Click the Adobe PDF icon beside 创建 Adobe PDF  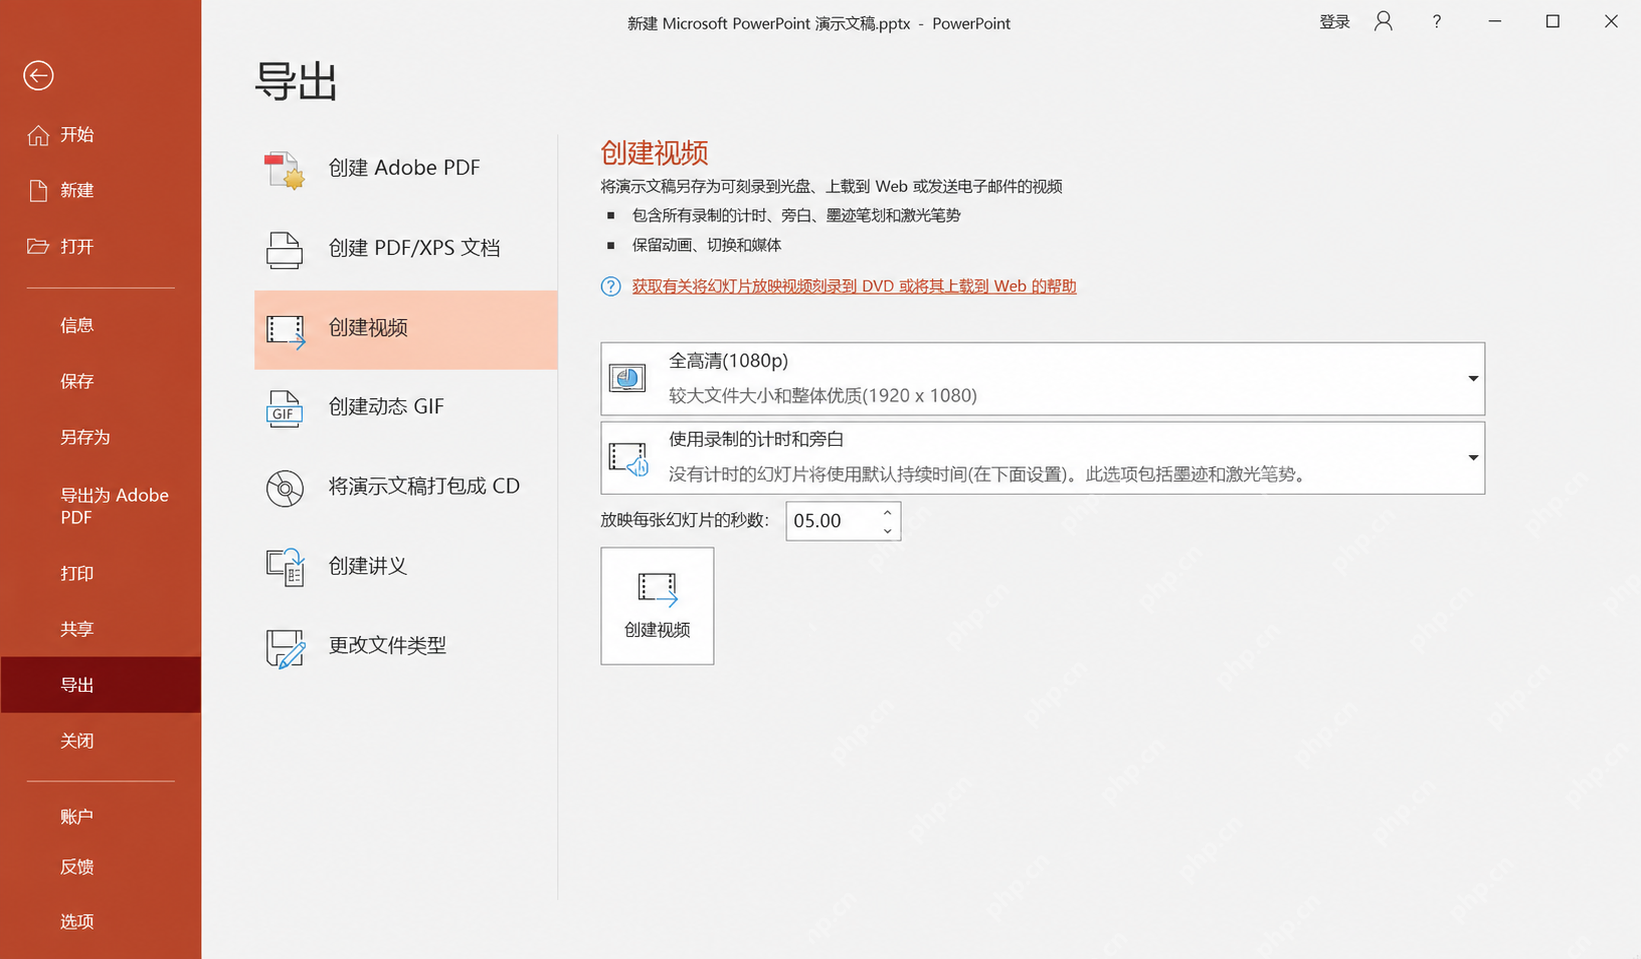[284, 169]
